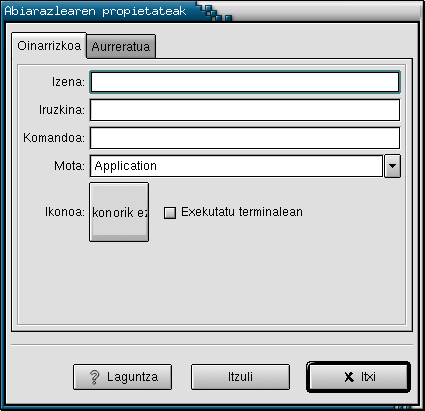Select the Oinarrizkoa tab
Screen dimensions: 425x411
[x=49, y=46]
